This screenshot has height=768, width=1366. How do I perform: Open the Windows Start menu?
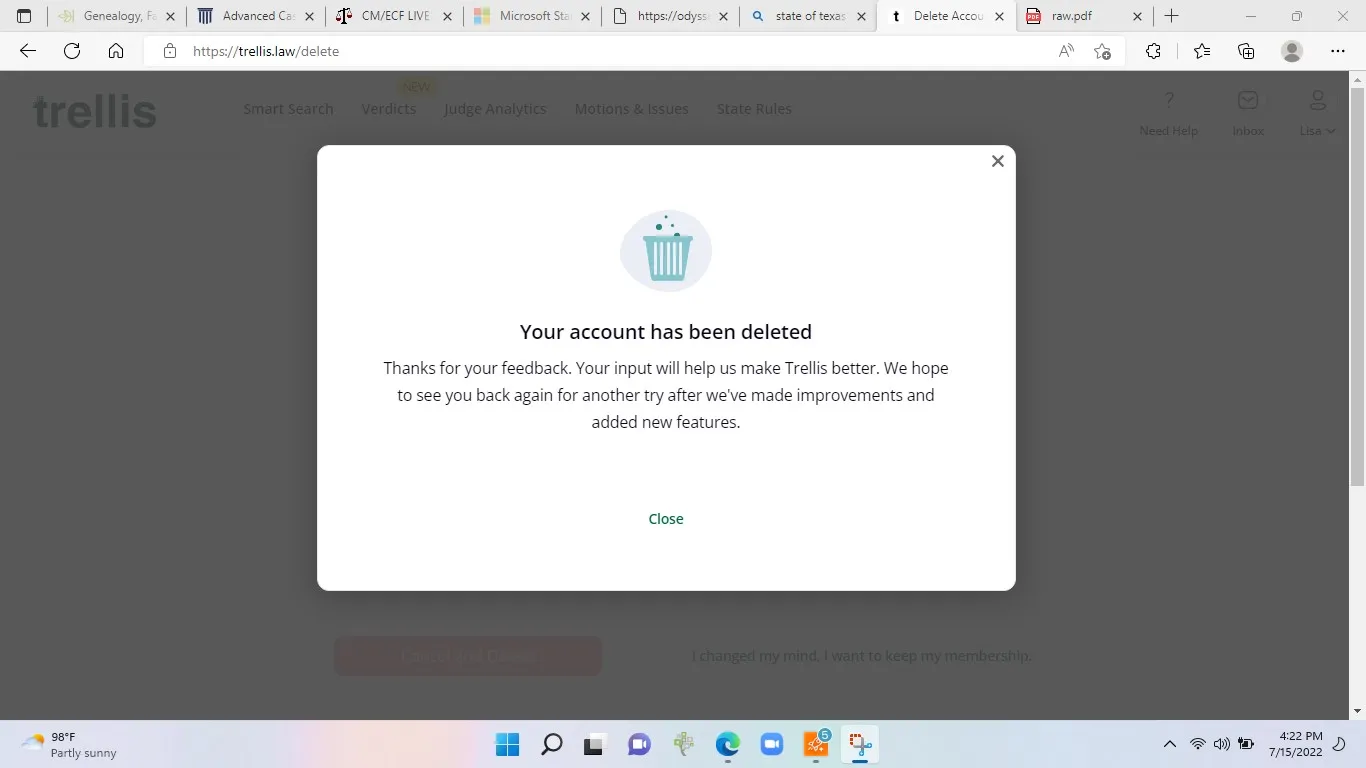508,744
